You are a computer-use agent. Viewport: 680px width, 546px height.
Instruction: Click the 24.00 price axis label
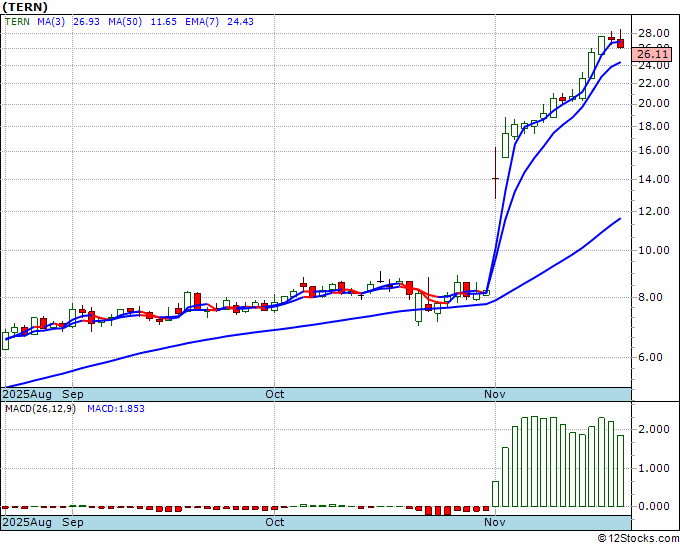point(654,66)
